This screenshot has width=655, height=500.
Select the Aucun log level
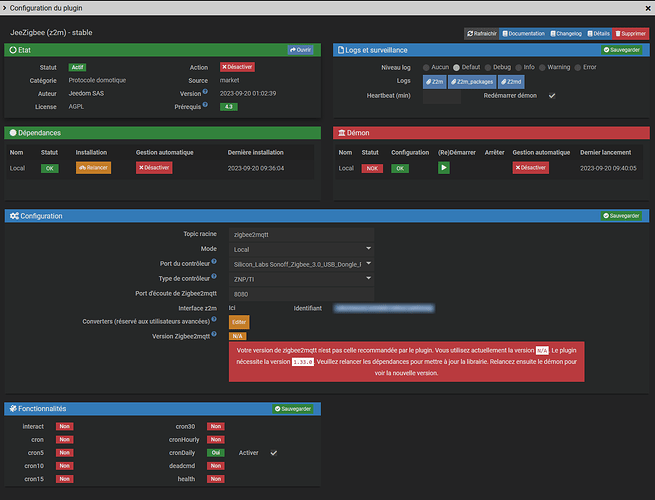pos(426,67)
